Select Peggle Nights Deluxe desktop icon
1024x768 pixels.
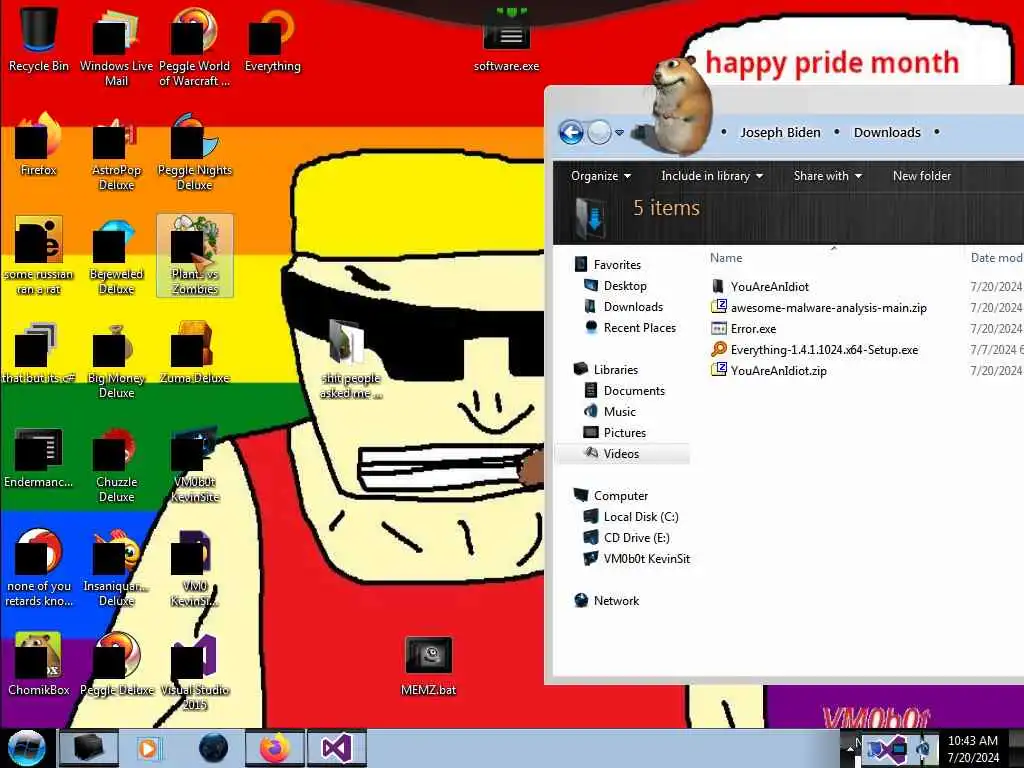tap(195, 152)
